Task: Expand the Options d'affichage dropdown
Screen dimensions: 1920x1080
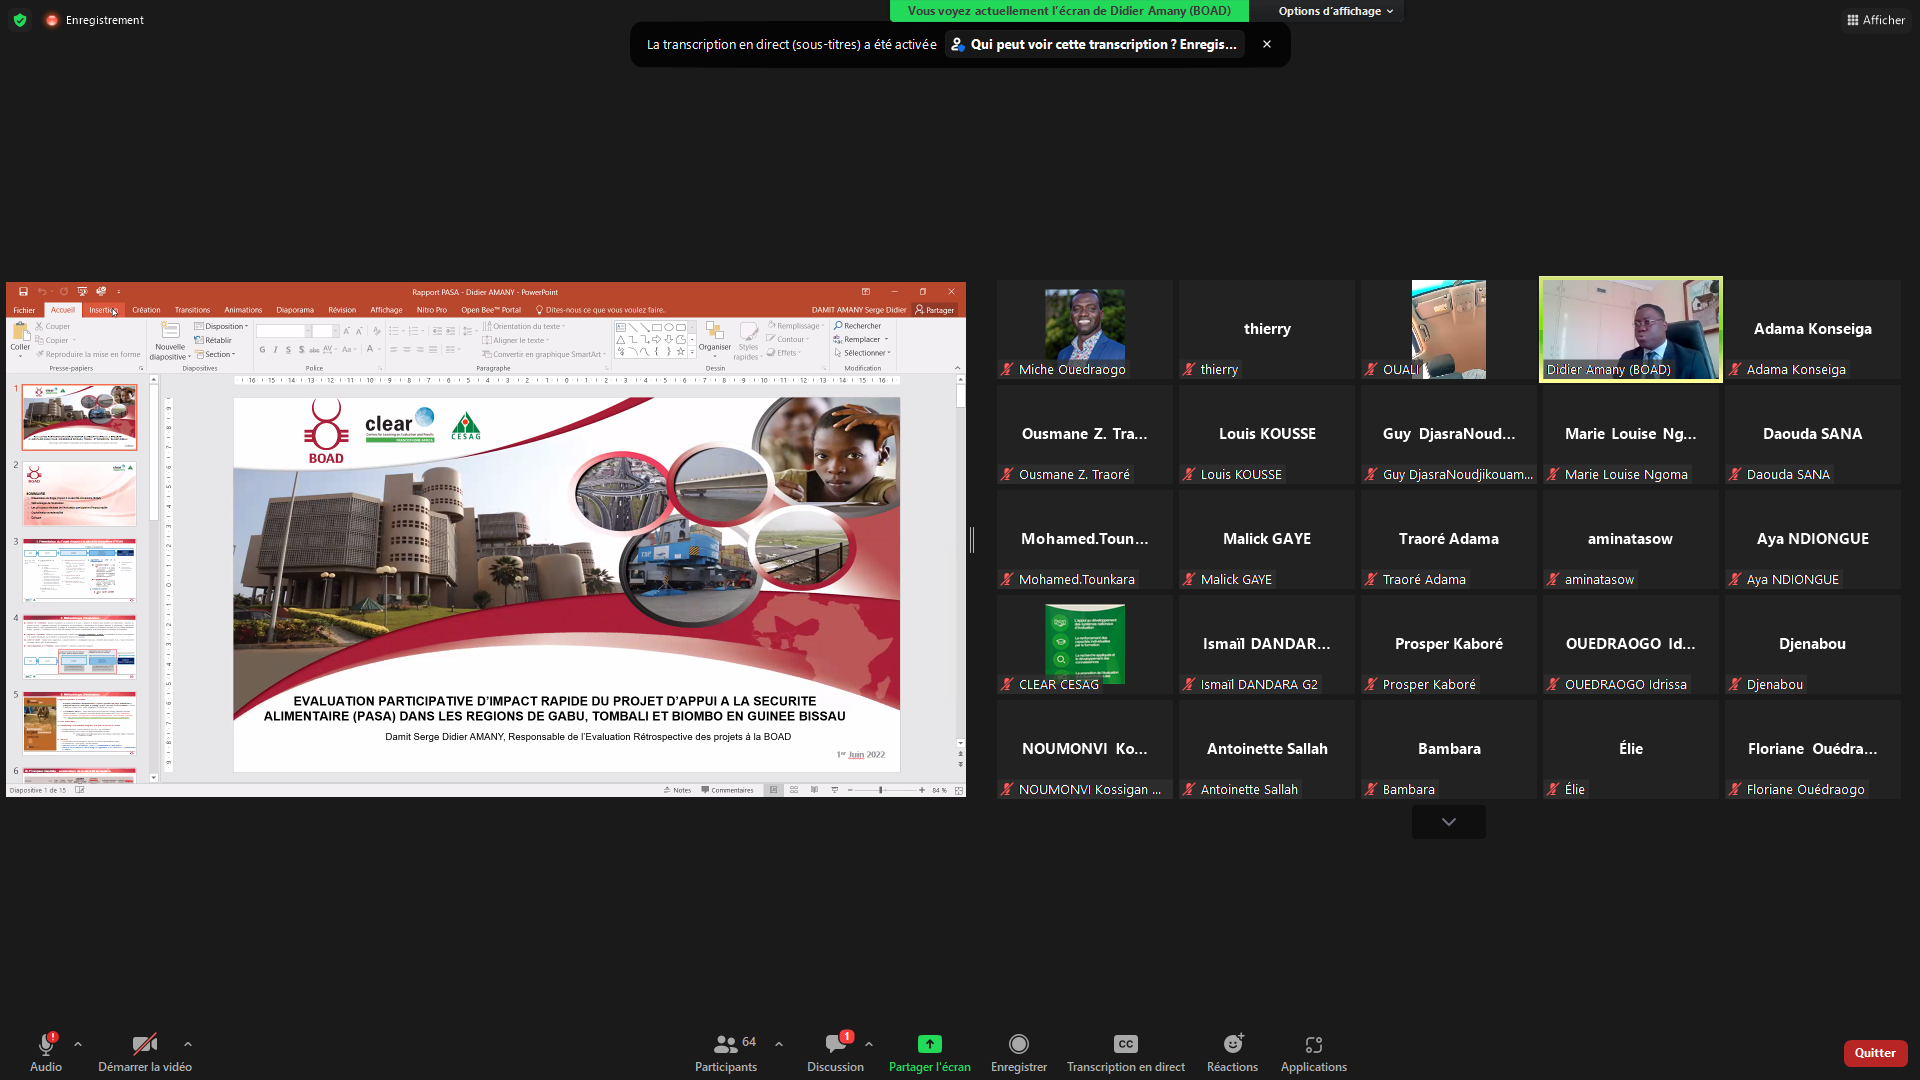Action: click(1335, 11)
